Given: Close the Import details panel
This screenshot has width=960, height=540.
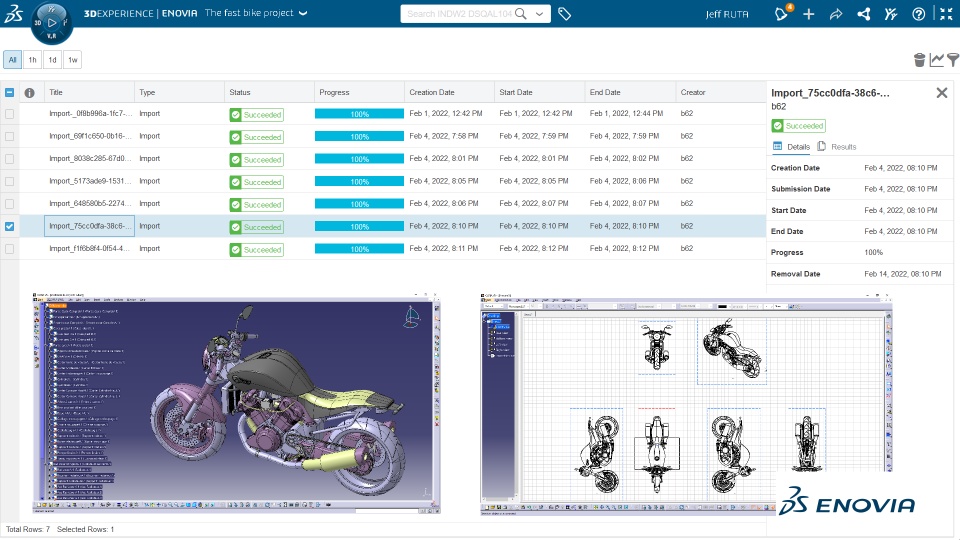Looking at the screenshot, I should point(942,92).
